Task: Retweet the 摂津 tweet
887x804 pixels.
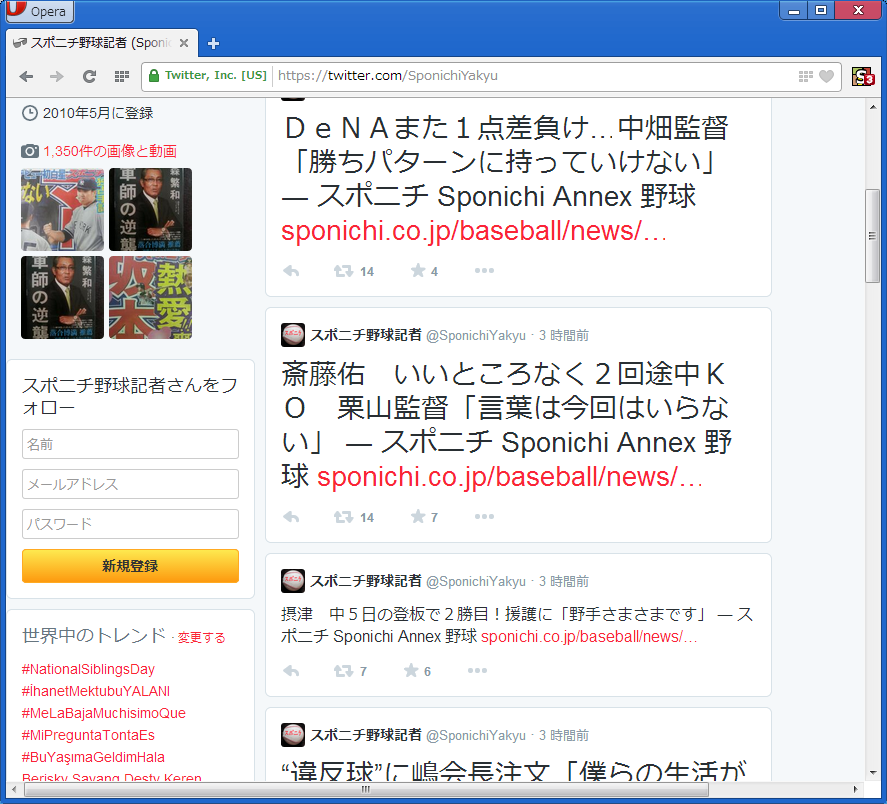Action: [x=343, y=671]
